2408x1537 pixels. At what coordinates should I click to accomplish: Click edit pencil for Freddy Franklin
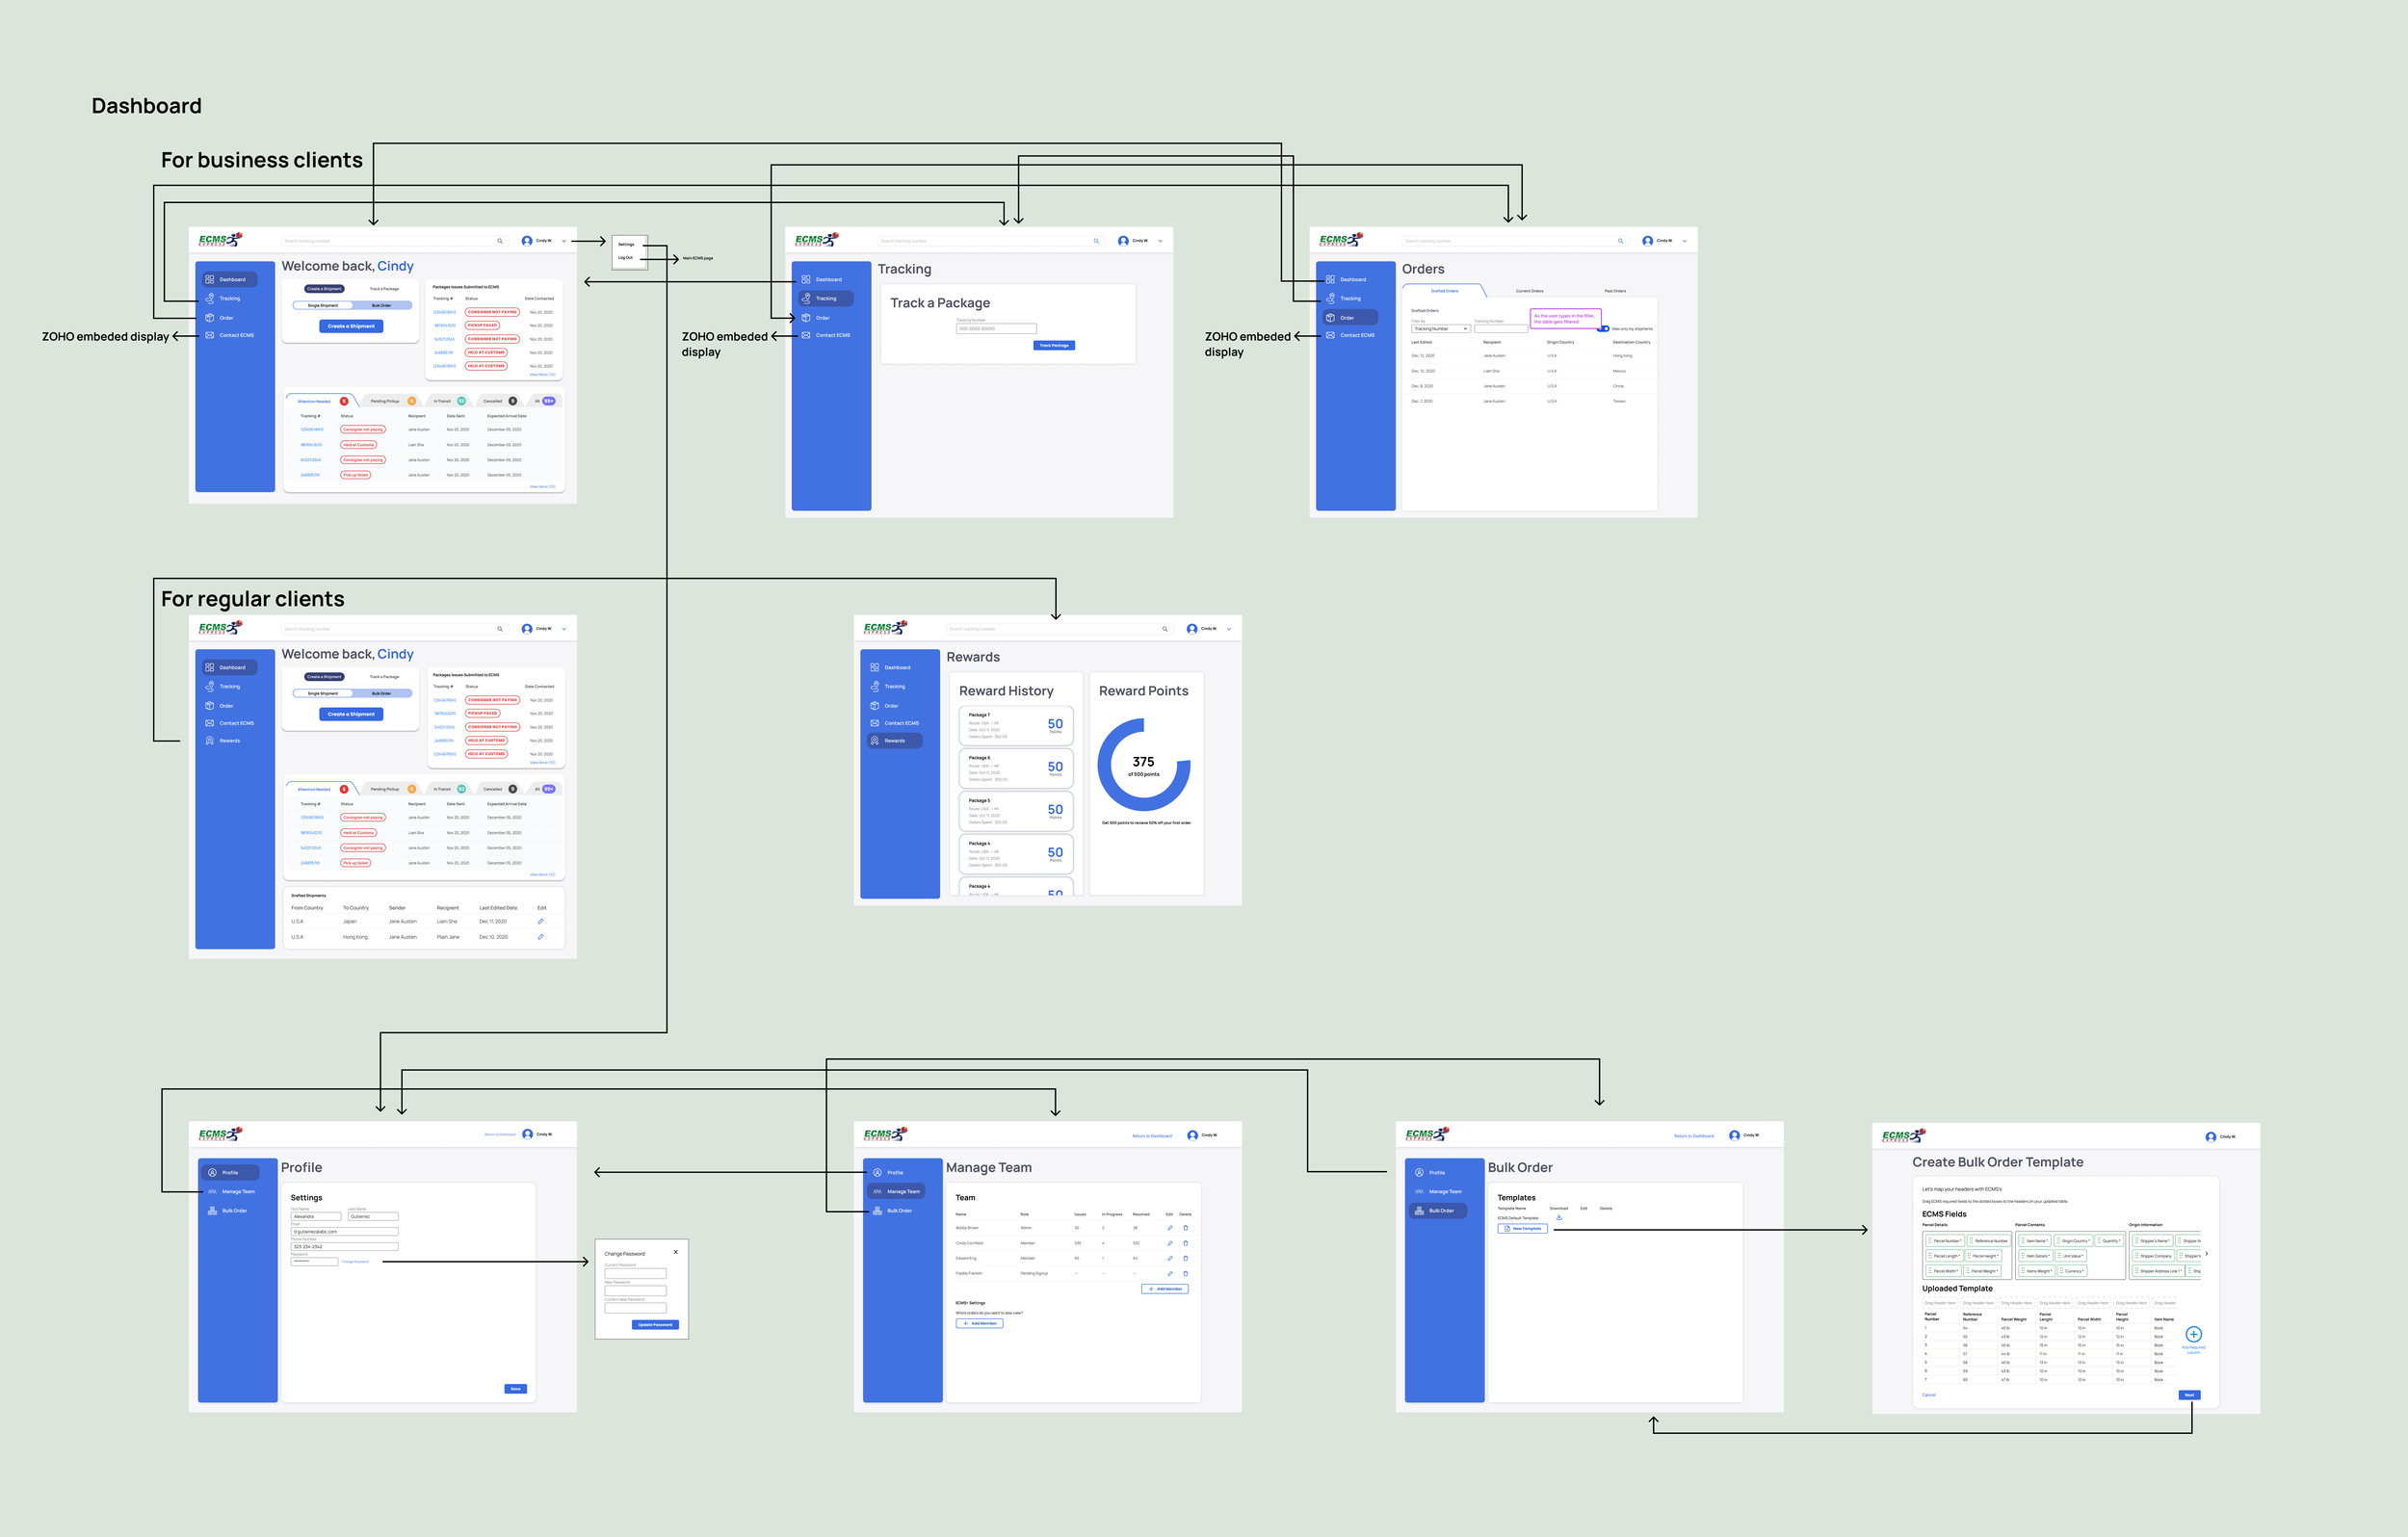(1170, 1274)
